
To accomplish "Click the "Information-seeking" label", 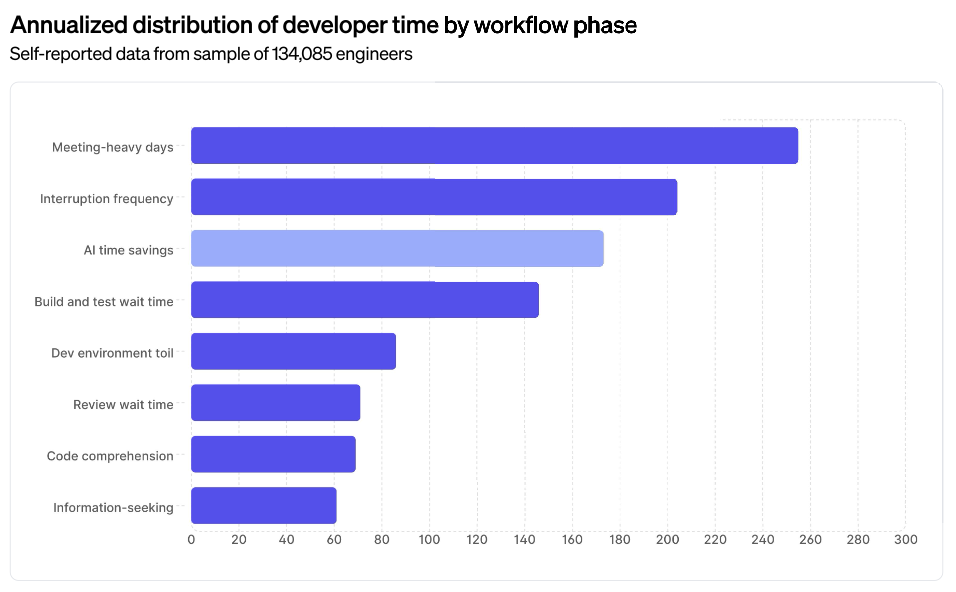I will click(113, 508).
